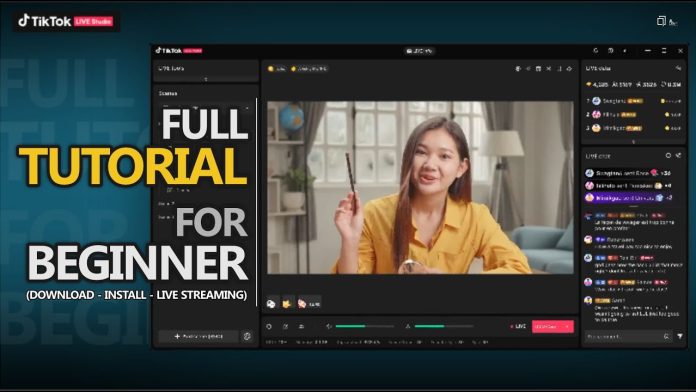This screenshot has width=696, height=392.
Task: Click the last preview toolbar icon
Action: [569, 69]
